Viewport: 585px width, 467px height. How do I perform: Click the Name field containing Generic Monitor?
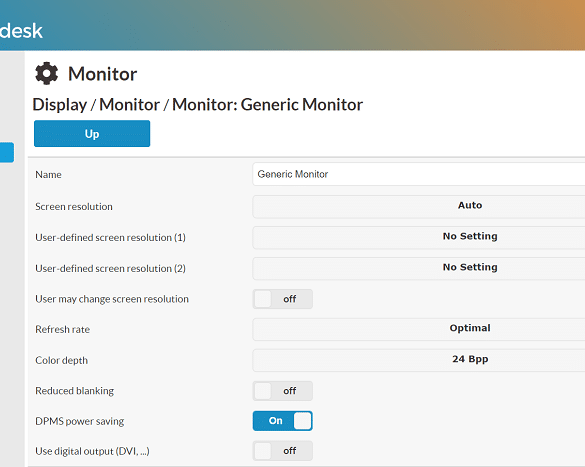[419, 174]
